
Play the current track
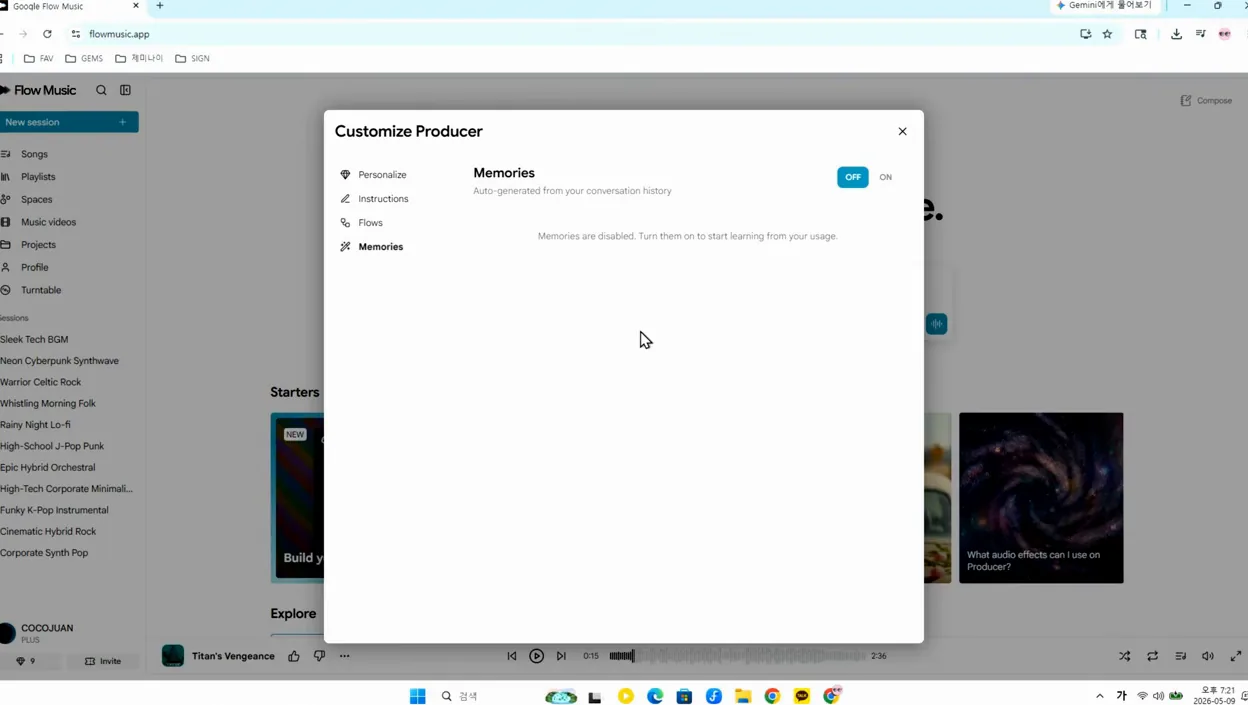537,656
